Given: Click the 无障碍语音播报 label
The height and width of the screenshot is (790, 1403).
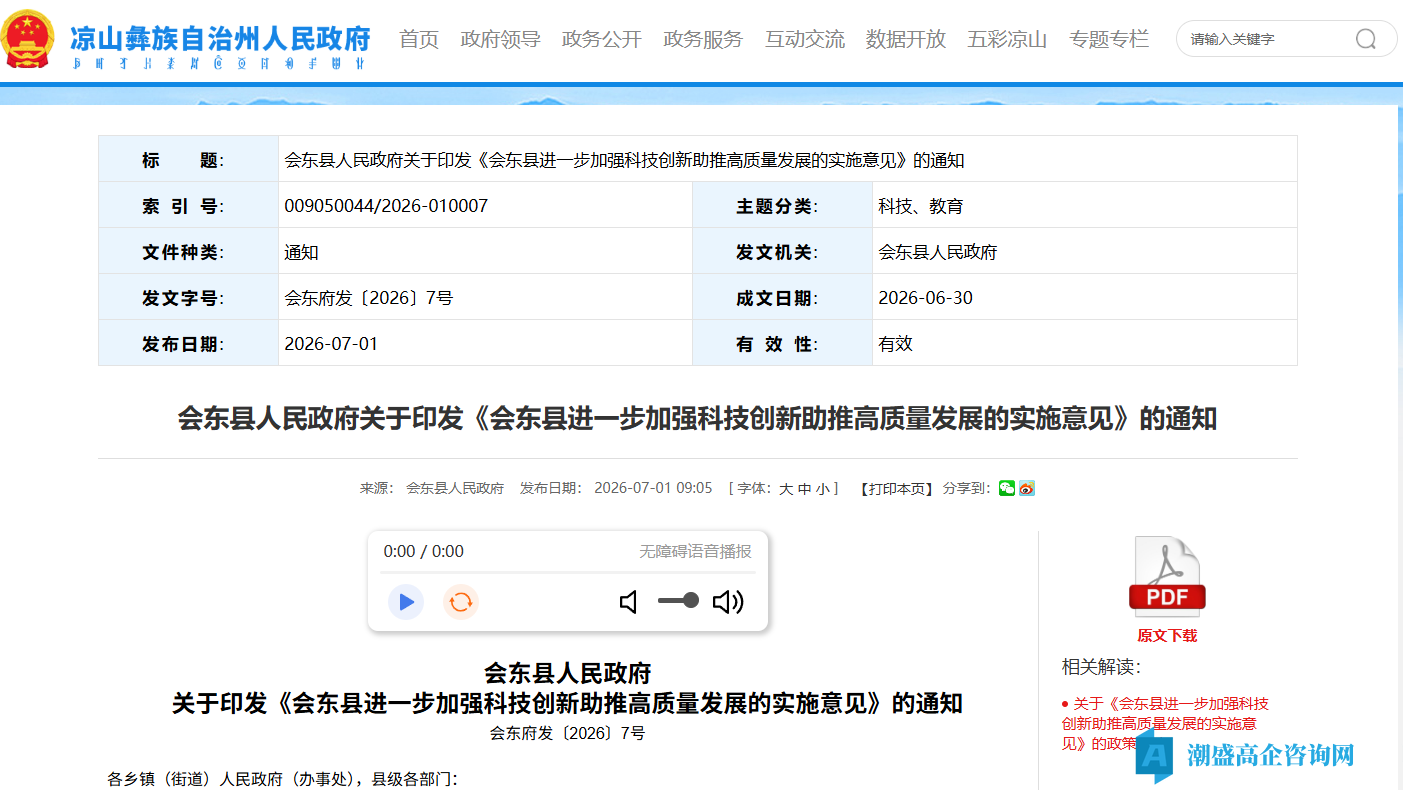Looking at the screenshot, I should coord(696,551).
